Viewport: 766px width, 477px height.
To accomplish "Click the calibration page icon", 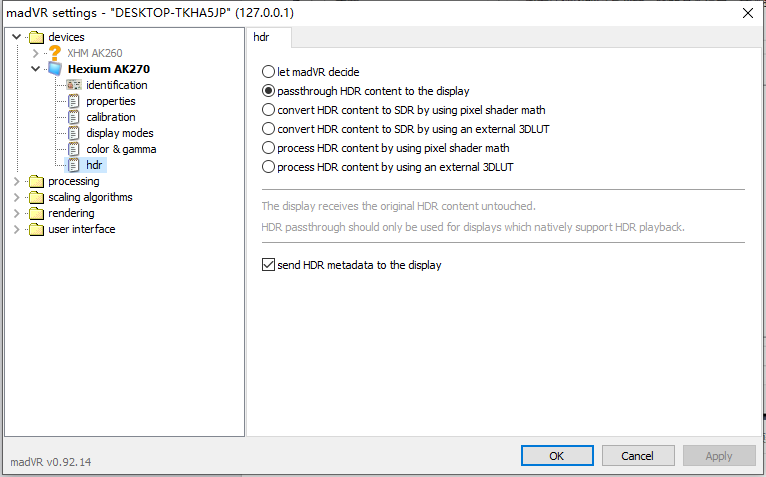I will 73,117.
